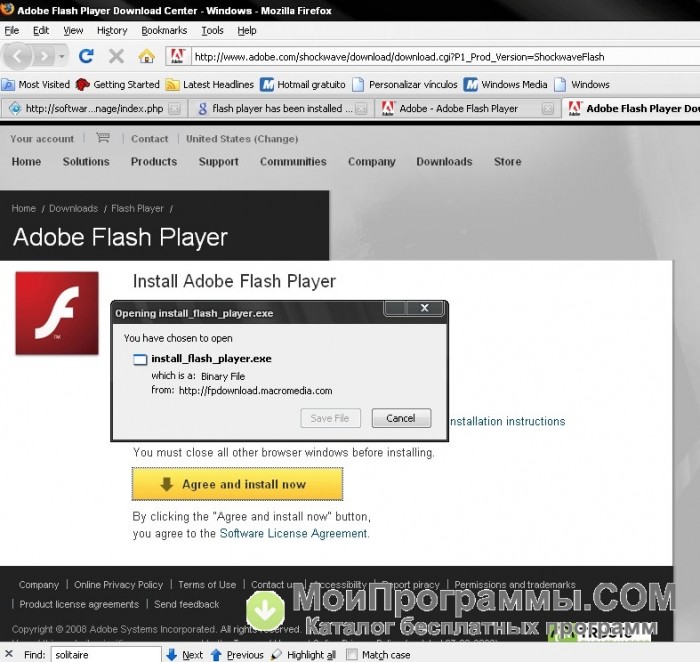700x662 pixels.
Task: Open the Help menu
Action: click(x=246, y=30)
